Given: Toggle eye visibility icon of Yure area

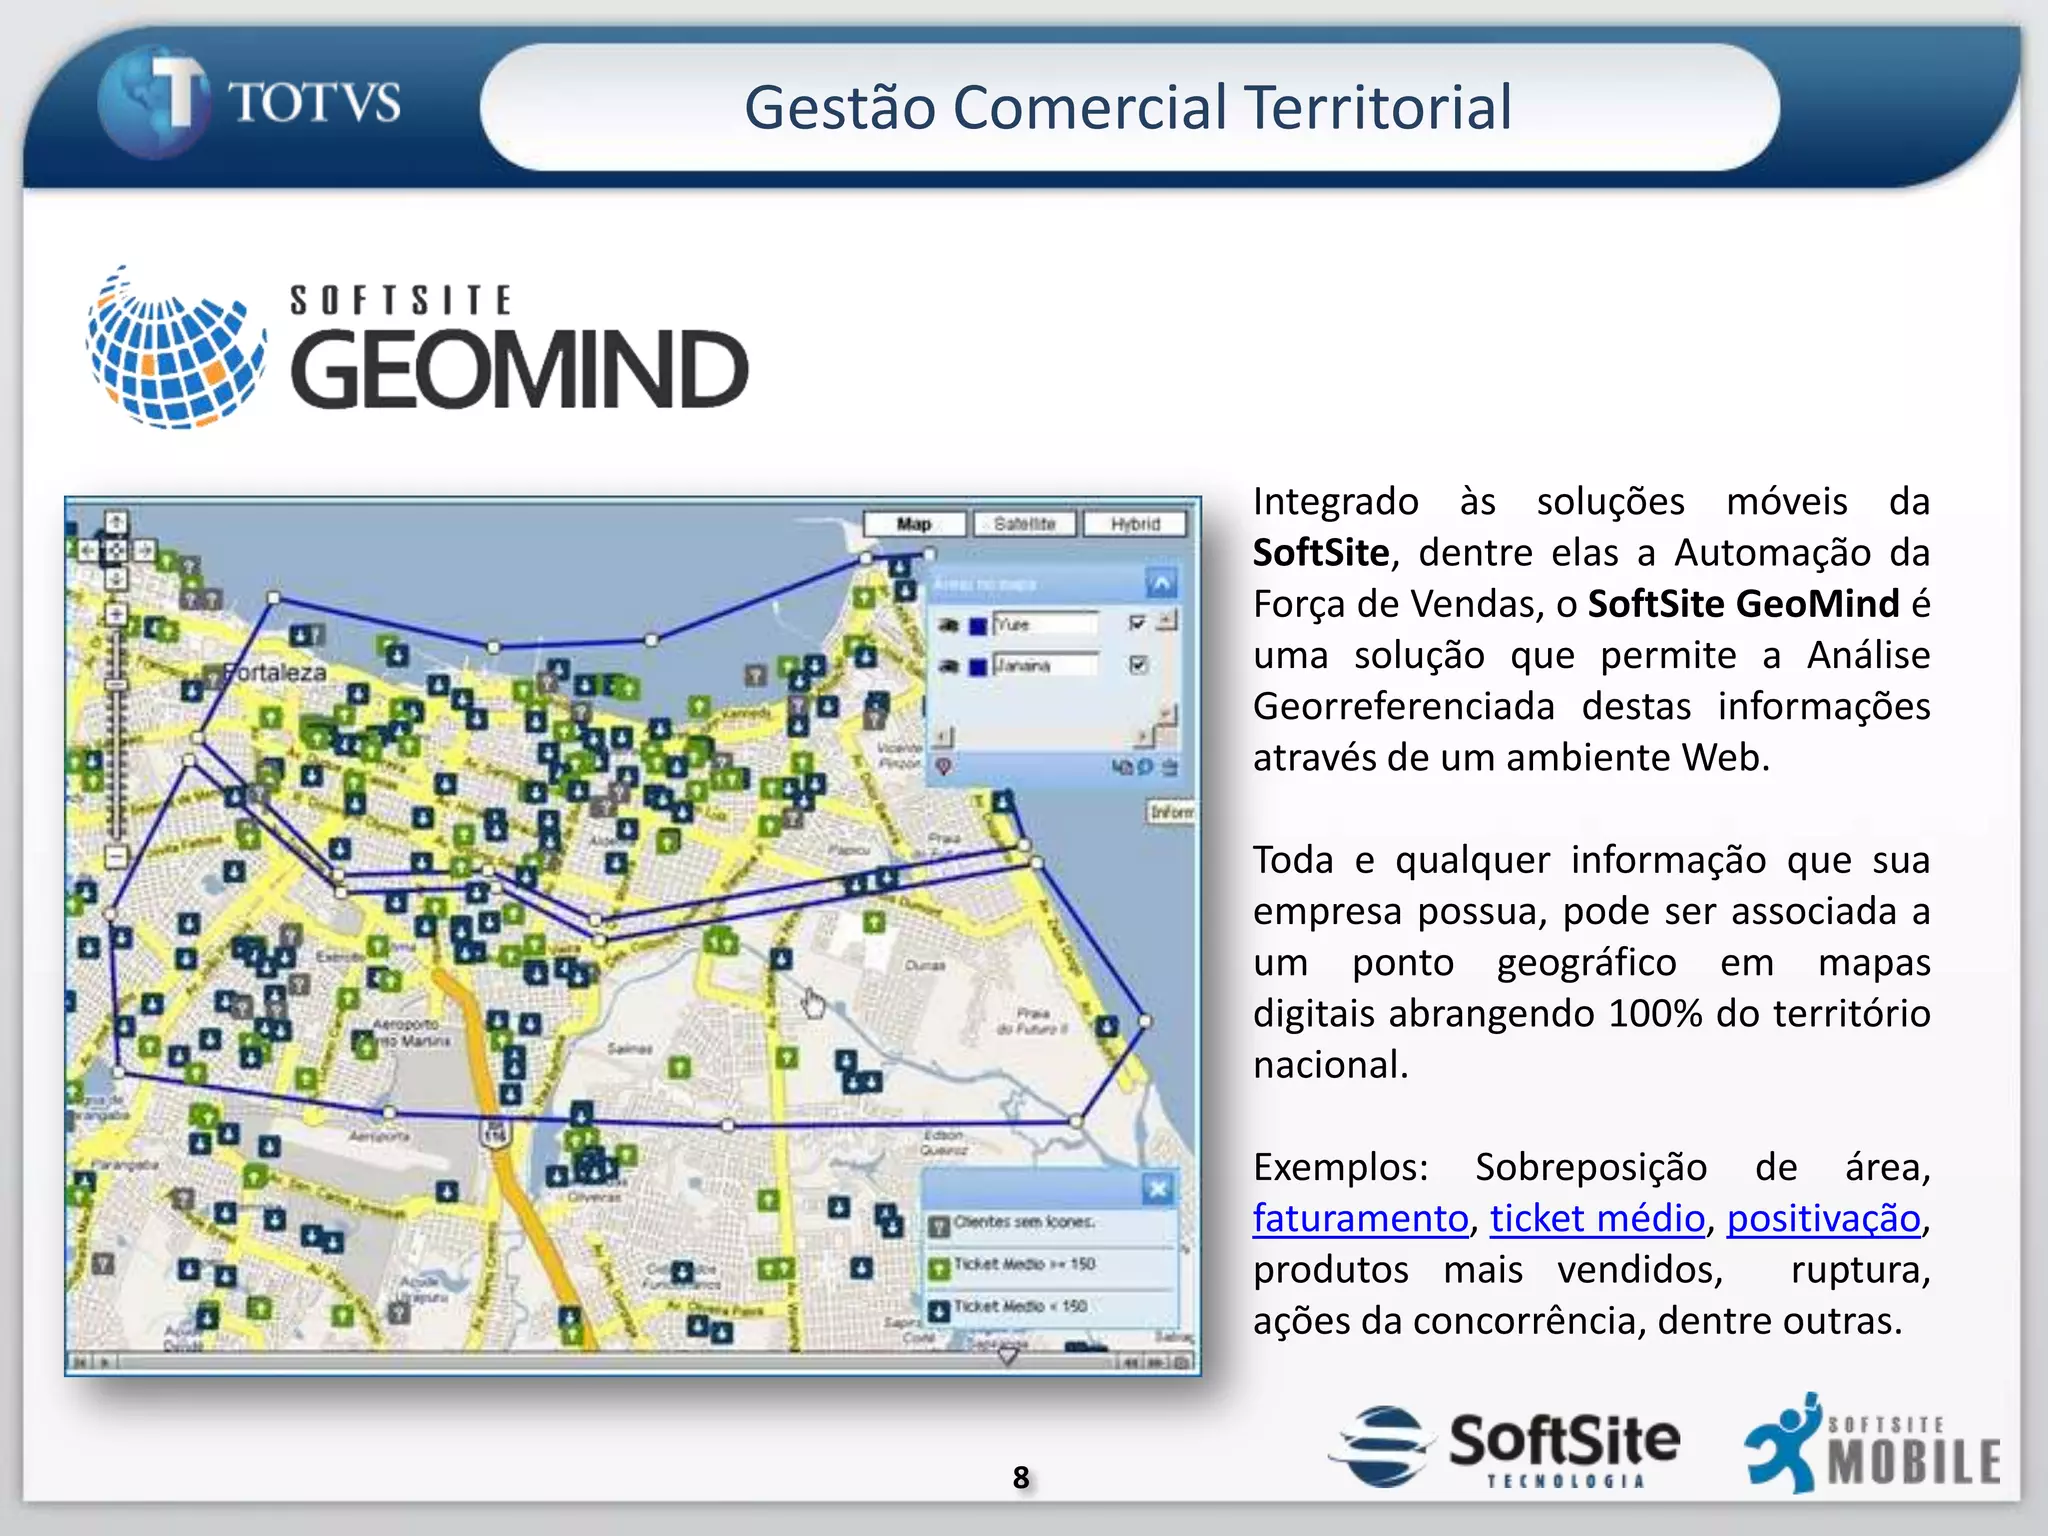Looking at the screenshot, I should (x=948, y=625).
